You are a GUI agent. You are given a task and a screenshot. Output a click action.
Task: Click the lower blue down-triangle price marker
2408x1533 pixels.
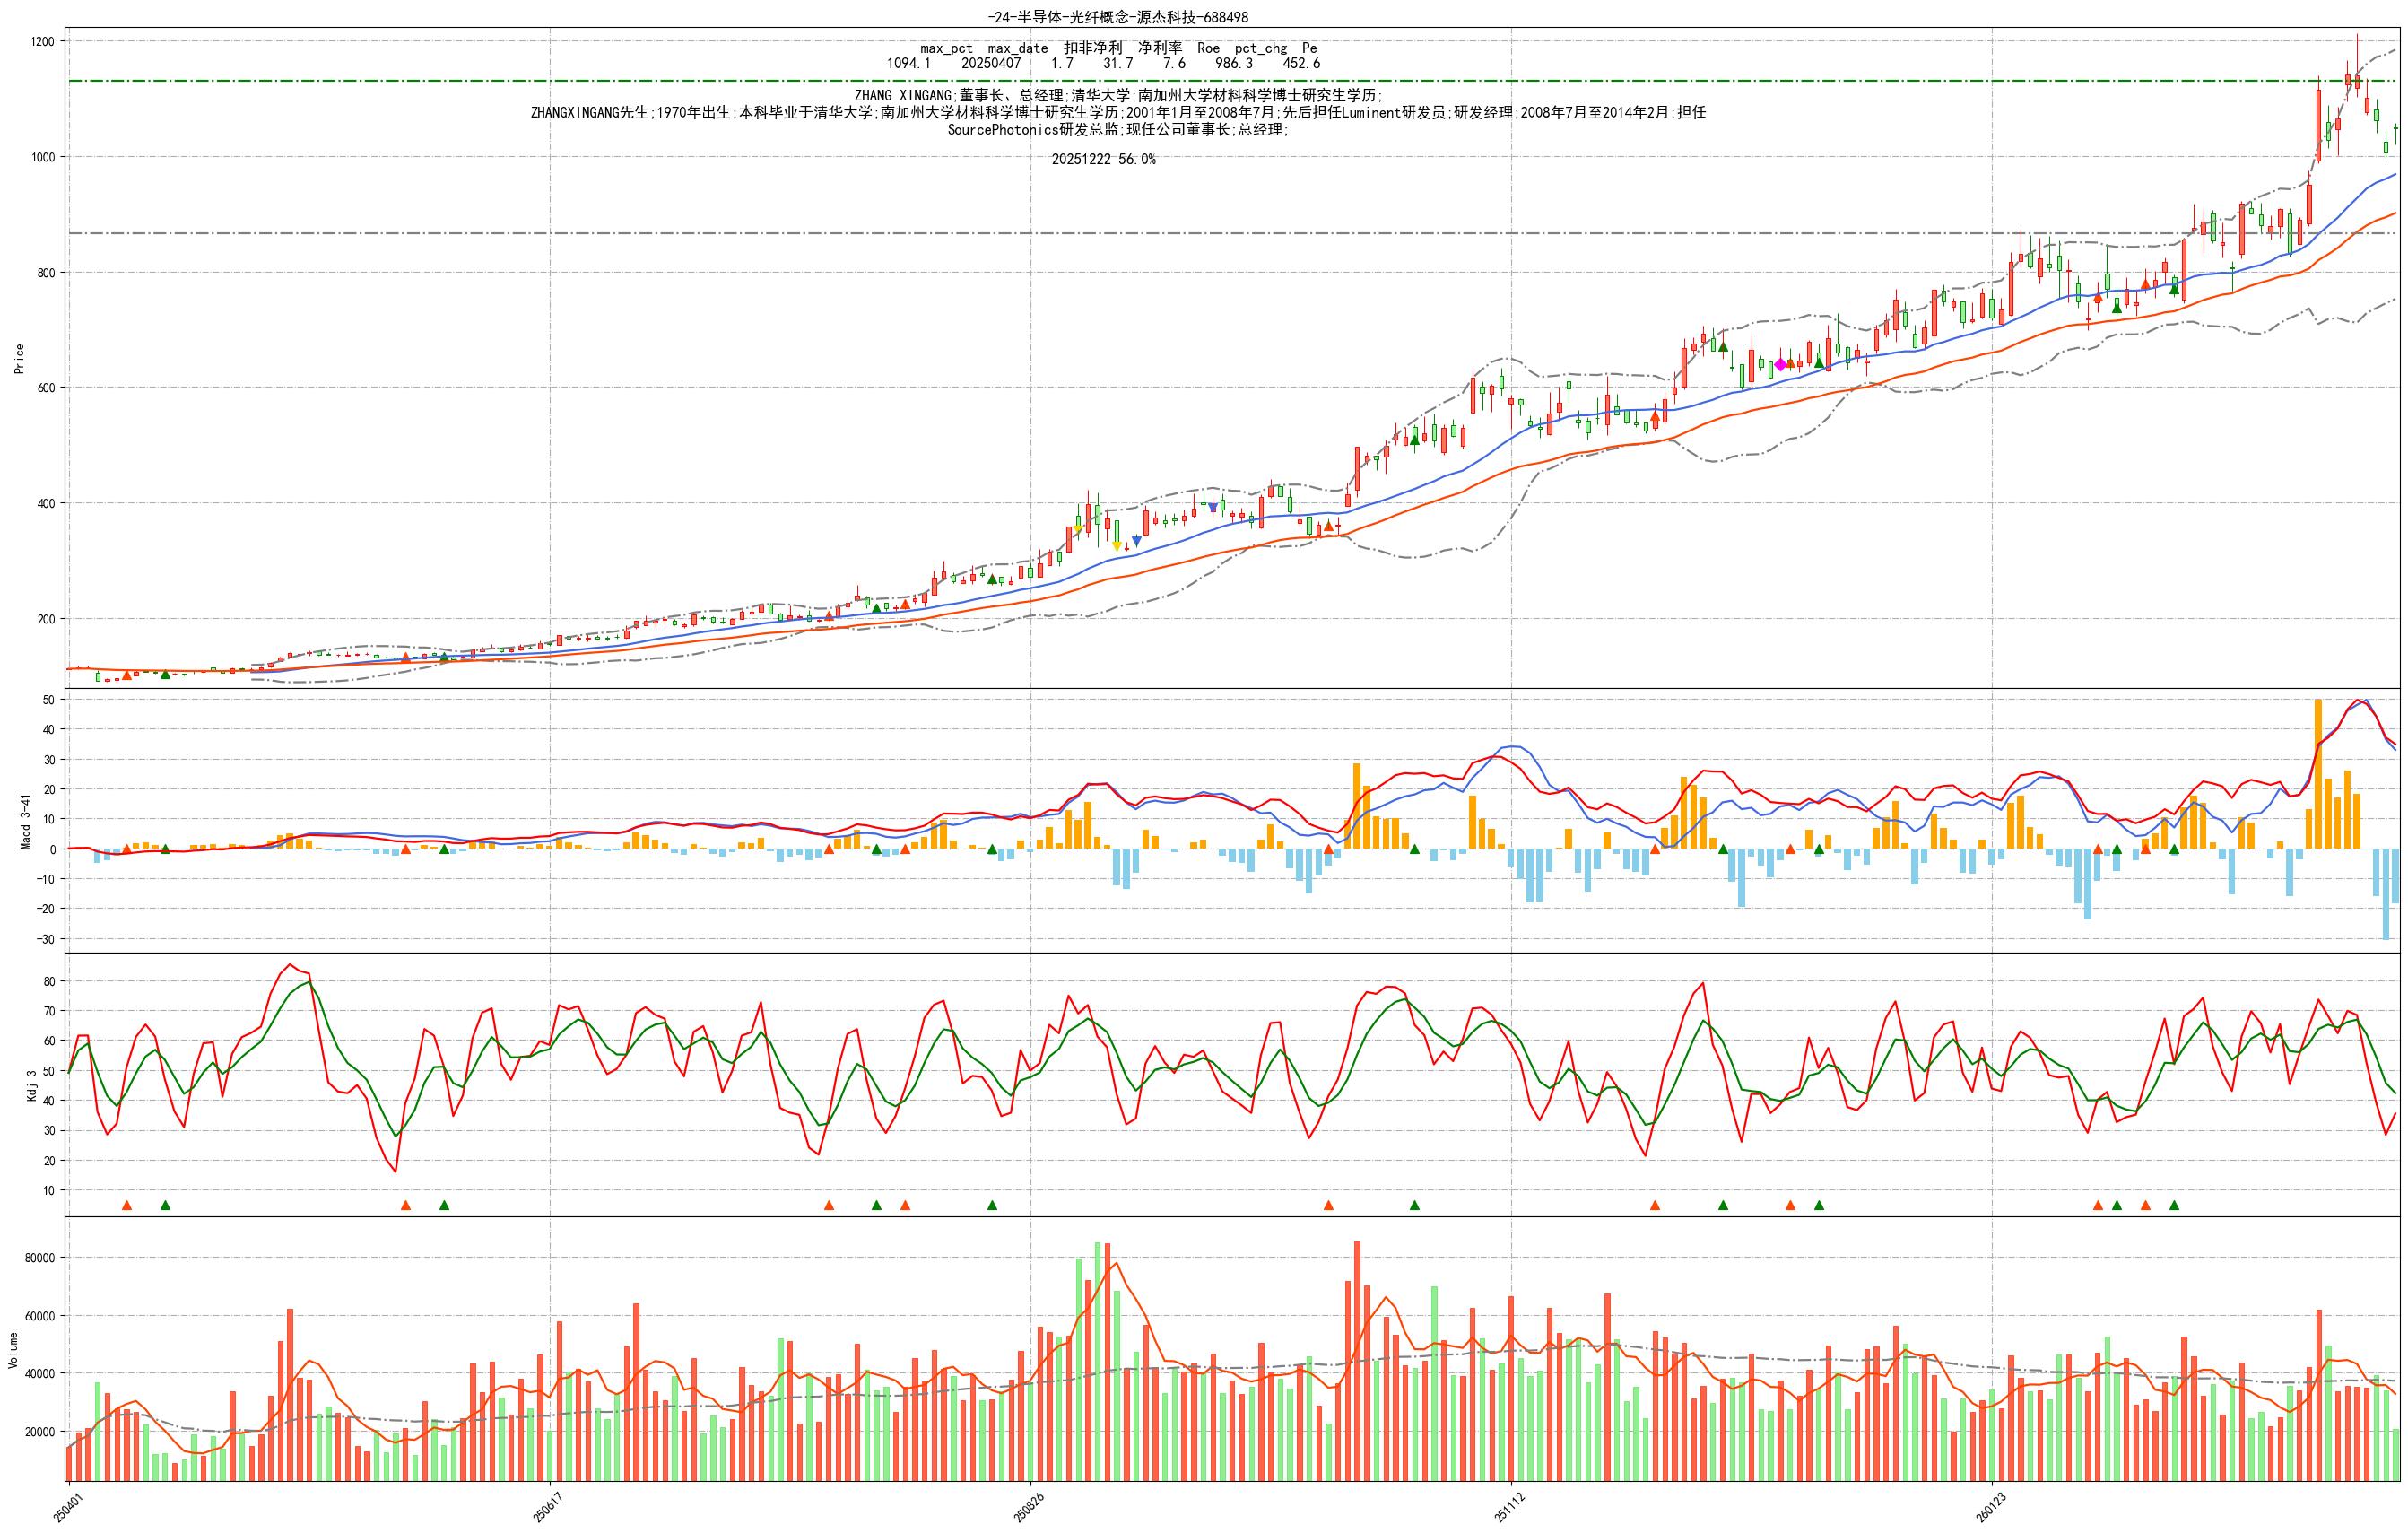[x=1136, y=541]
